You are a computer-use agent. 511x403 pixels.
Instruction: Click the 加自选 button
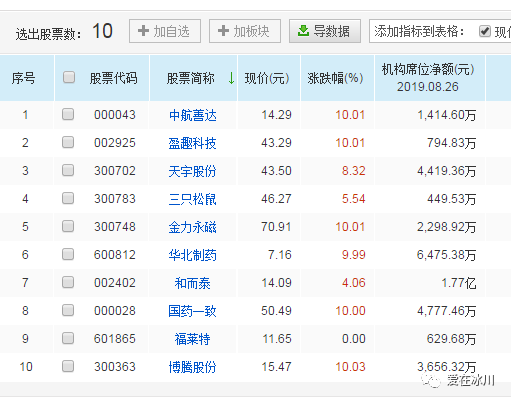tap(165, 31)
